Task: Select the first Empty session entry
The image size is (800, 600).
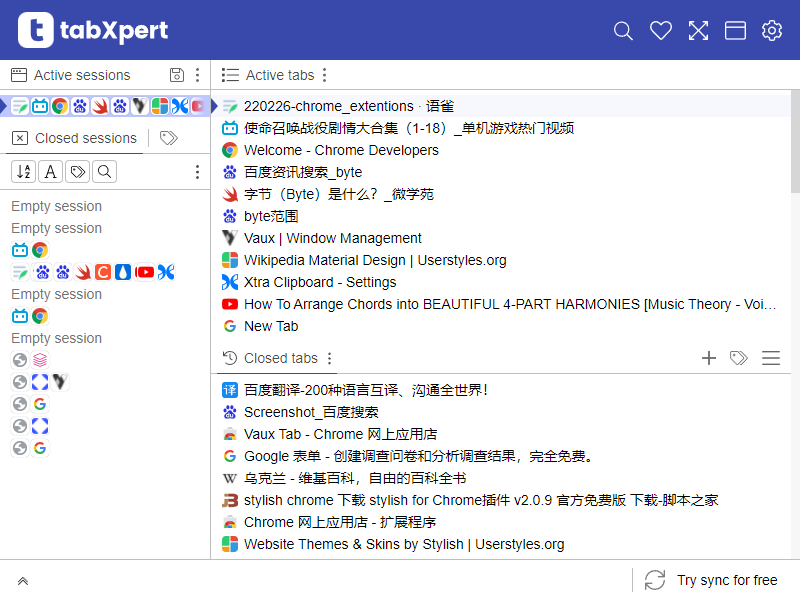Action: pyautogui.click(x=57, y=206)
